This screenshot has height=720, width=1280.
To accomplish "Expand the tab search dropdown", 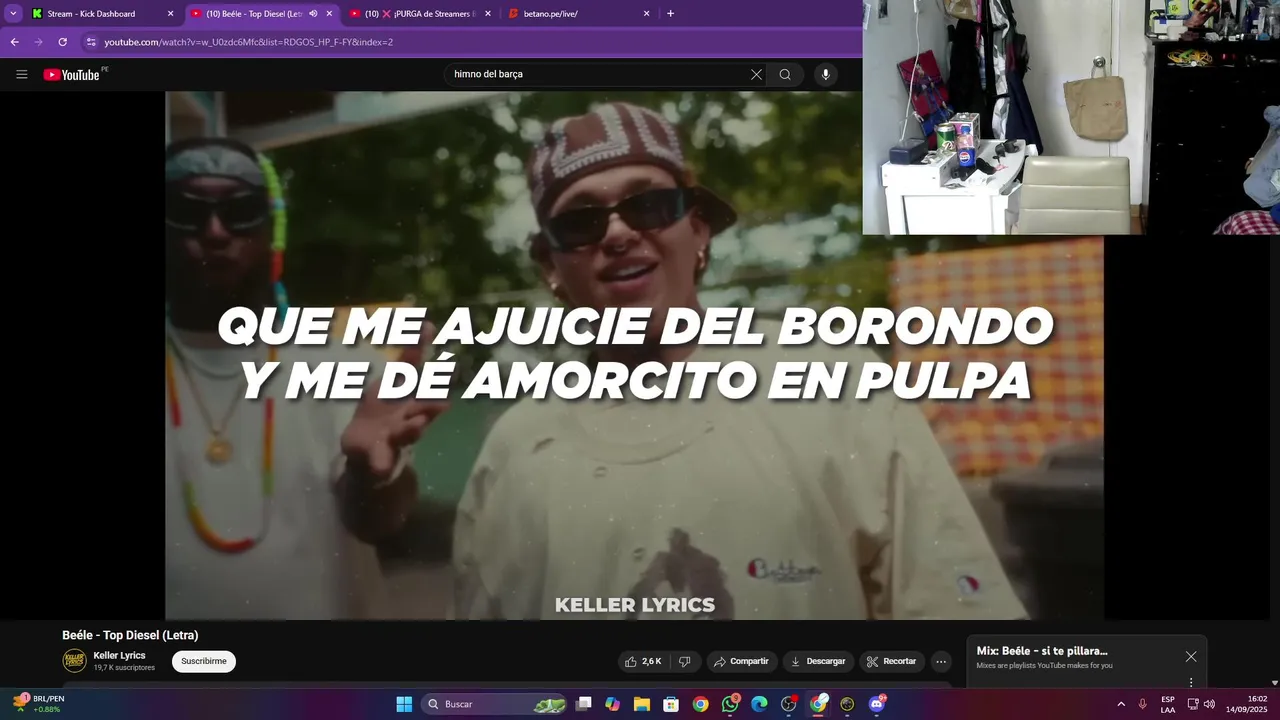I will coord(13,14).
